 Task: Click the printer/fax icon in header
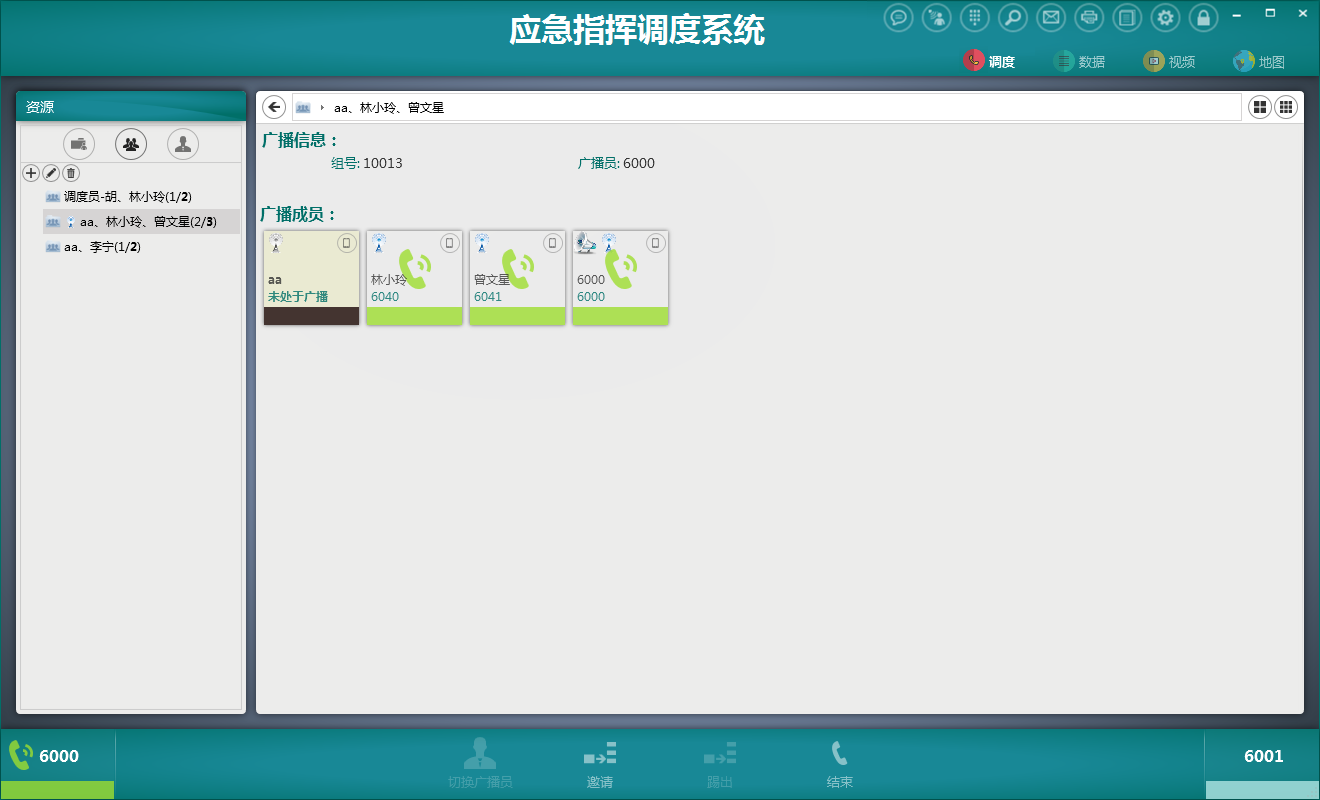click(x=1089, y=17)
